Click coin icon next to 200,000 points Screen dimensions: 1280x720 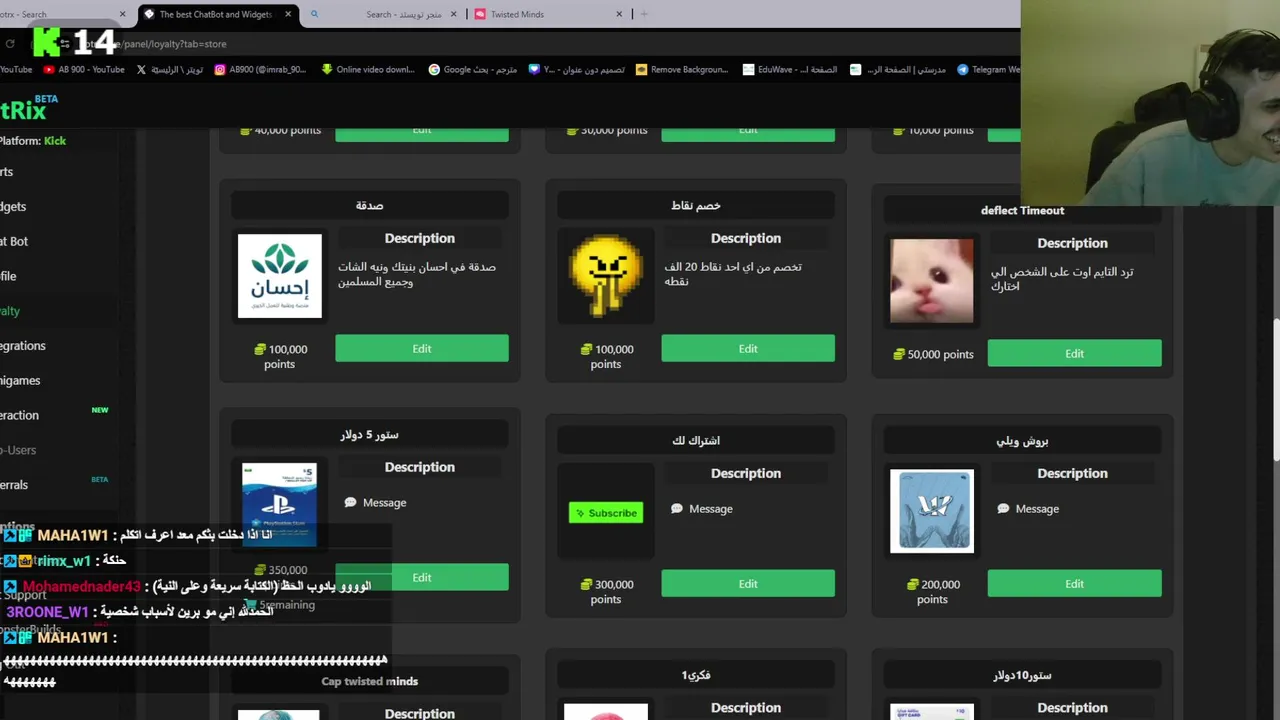[913, 584]
